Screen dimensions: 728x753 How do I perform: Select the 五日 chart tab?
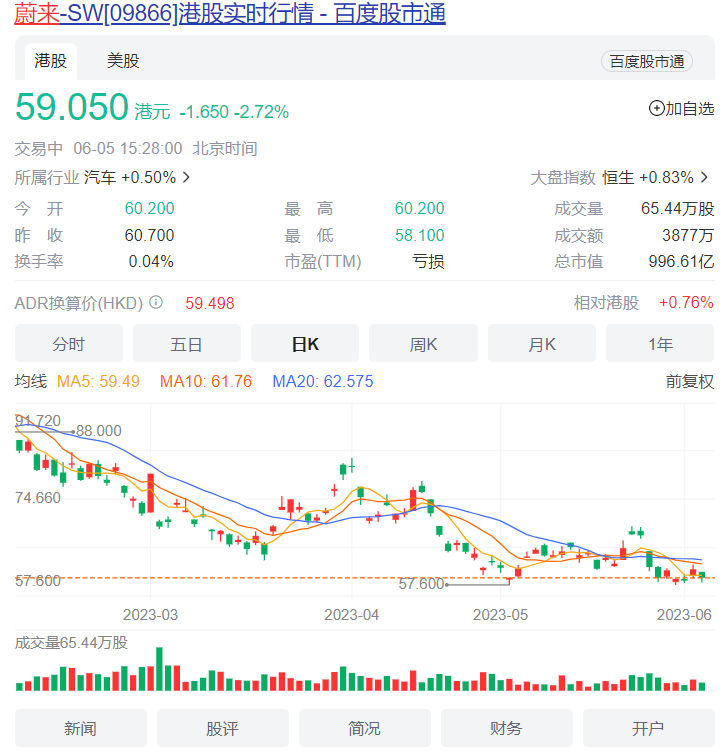pyautogui.click(x=187, y=343)
